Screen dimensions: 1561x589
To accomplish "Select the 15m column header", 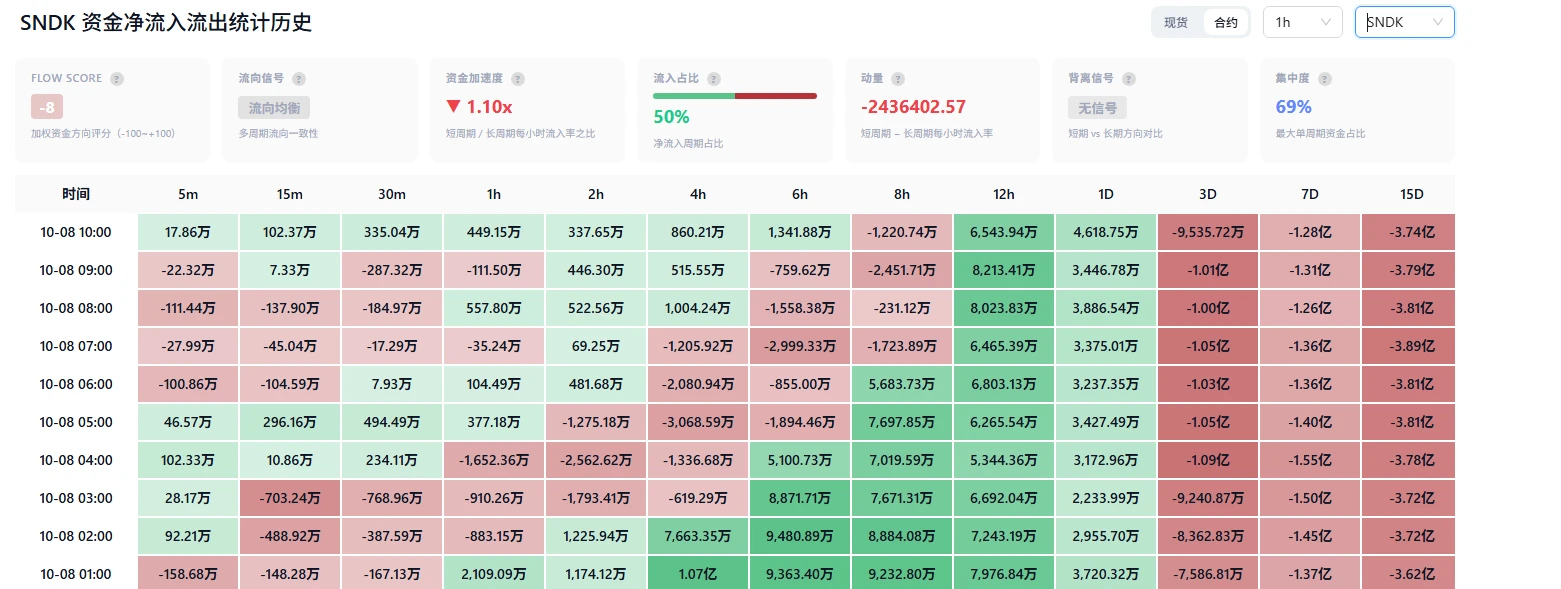I will [290, 194].
